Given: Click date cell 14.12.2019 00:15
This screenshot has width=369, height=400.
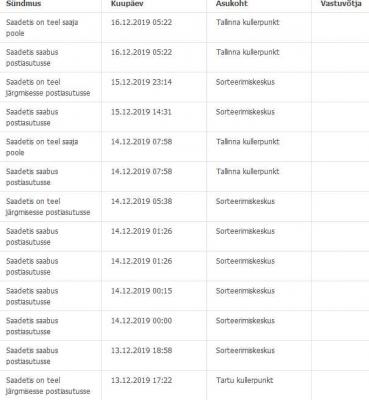Looking at the screenshot, I should pyautogui.click(x=142, y=291).
